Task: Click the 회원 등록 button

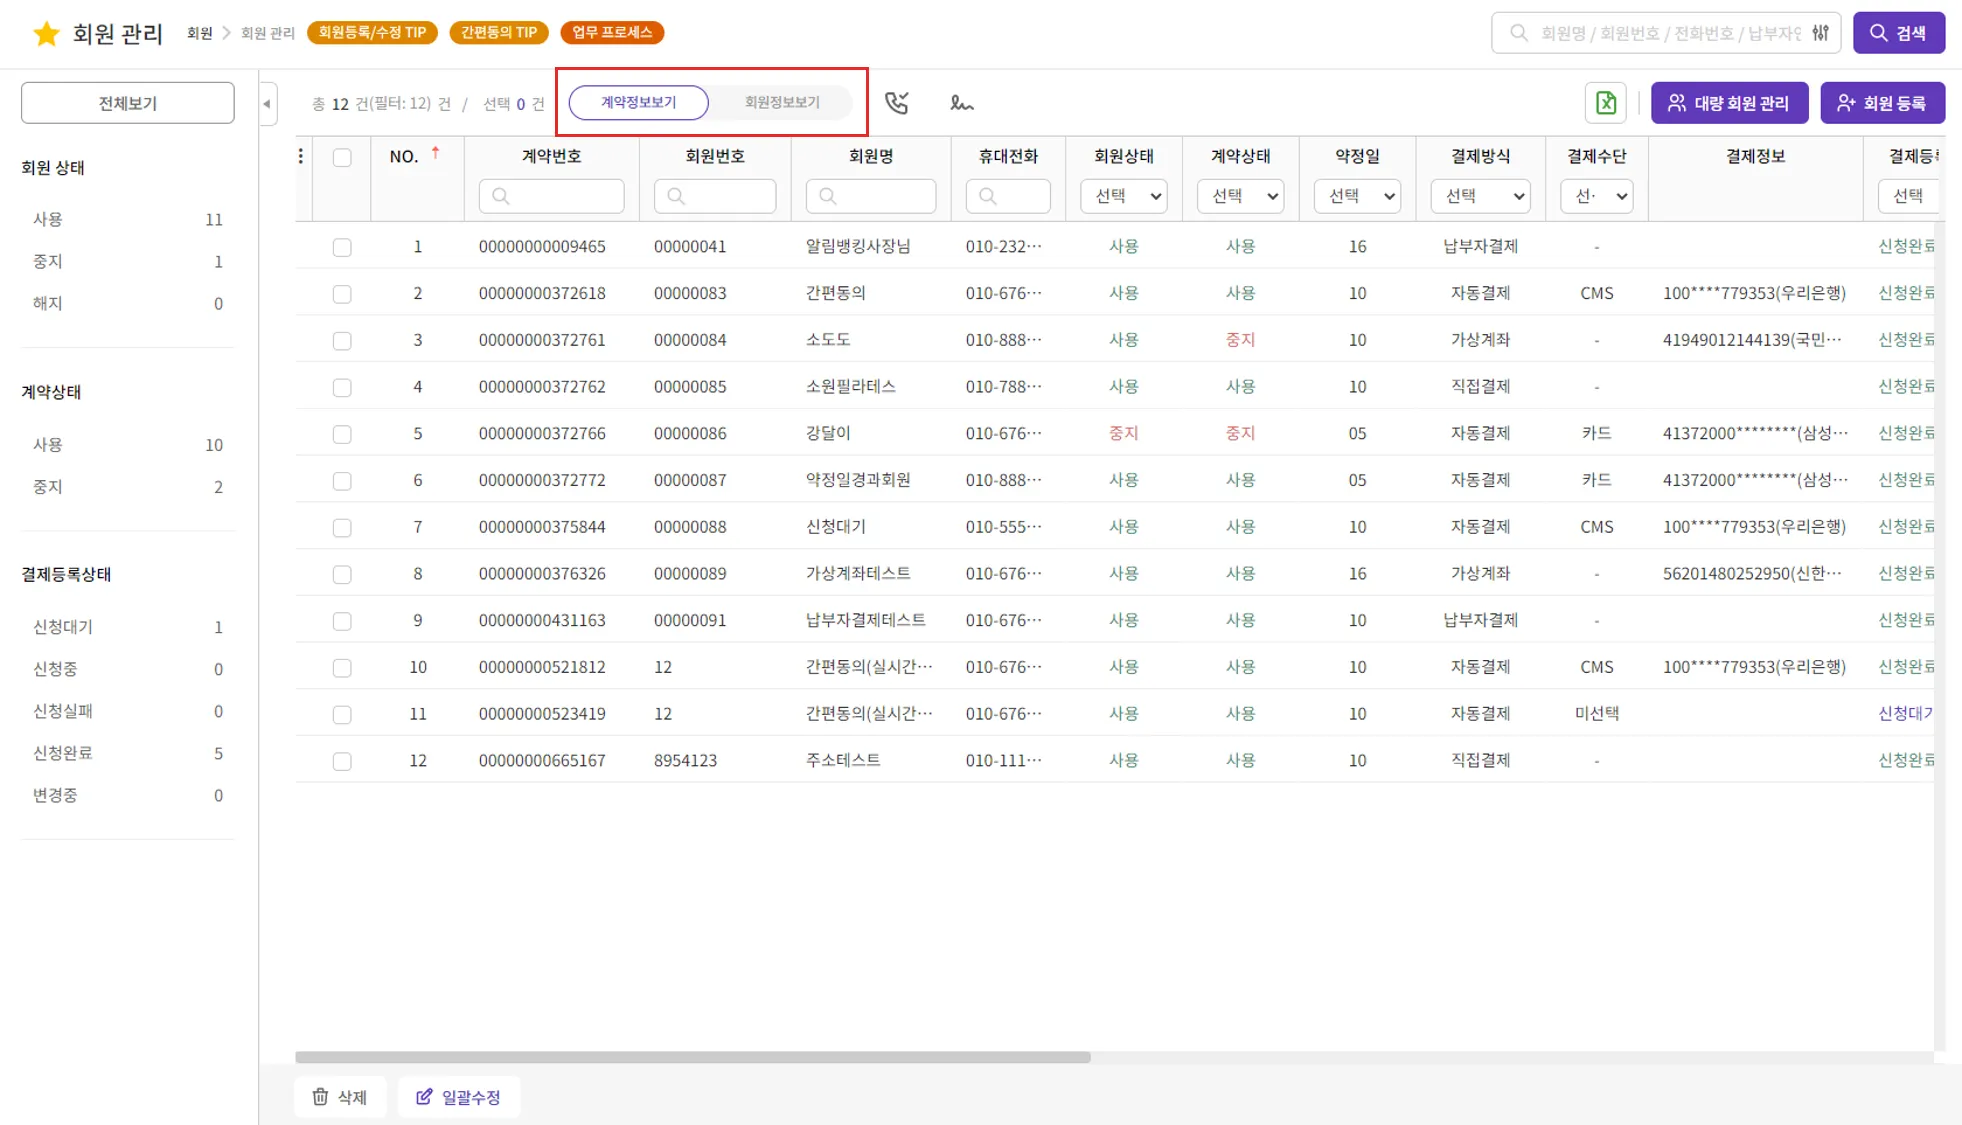Action: (x=1881, y=103)
